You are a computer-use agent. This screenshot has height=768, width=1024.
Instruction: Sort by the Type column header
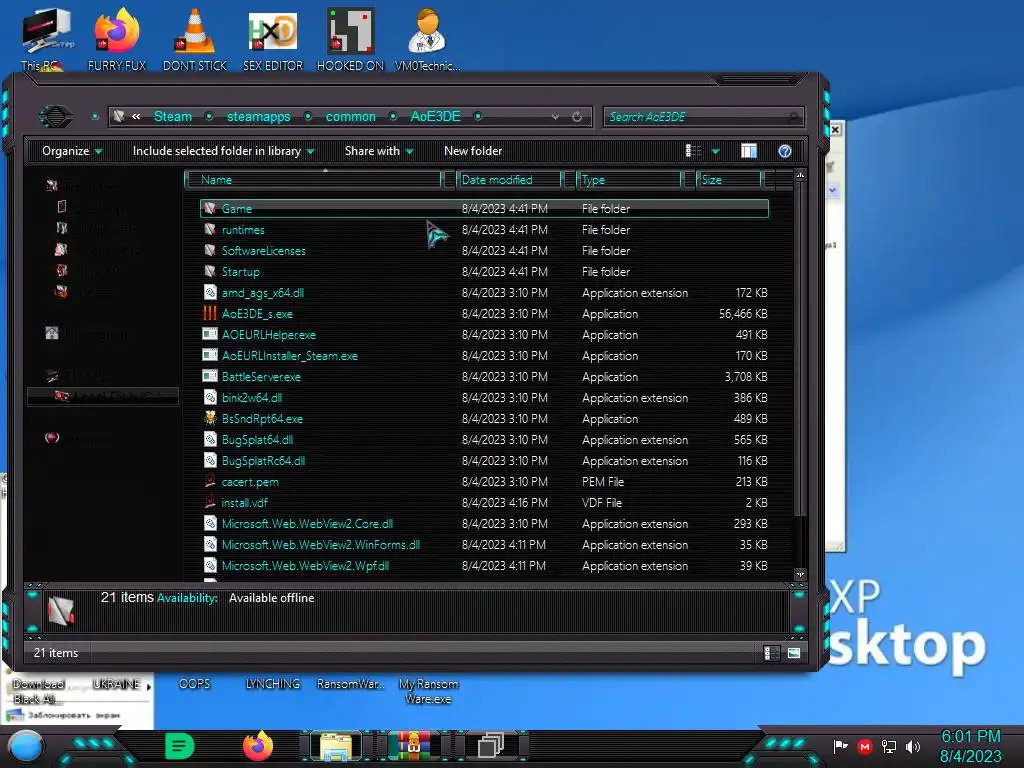pos(629,180)
